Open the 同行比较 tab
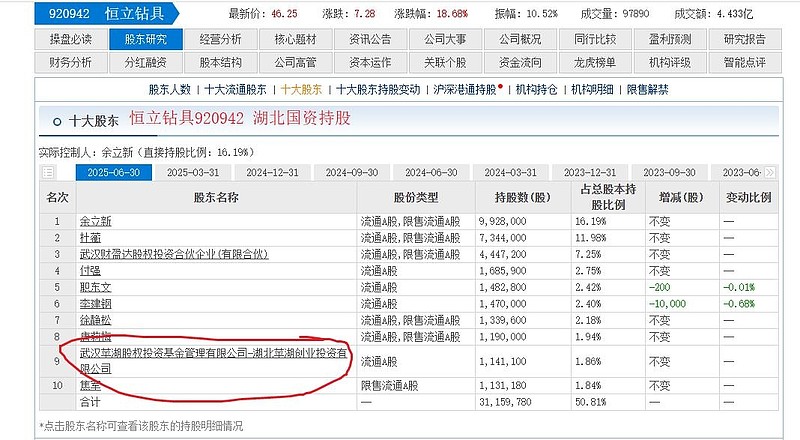This screenshot has height=440, width=800. point(595,39)
